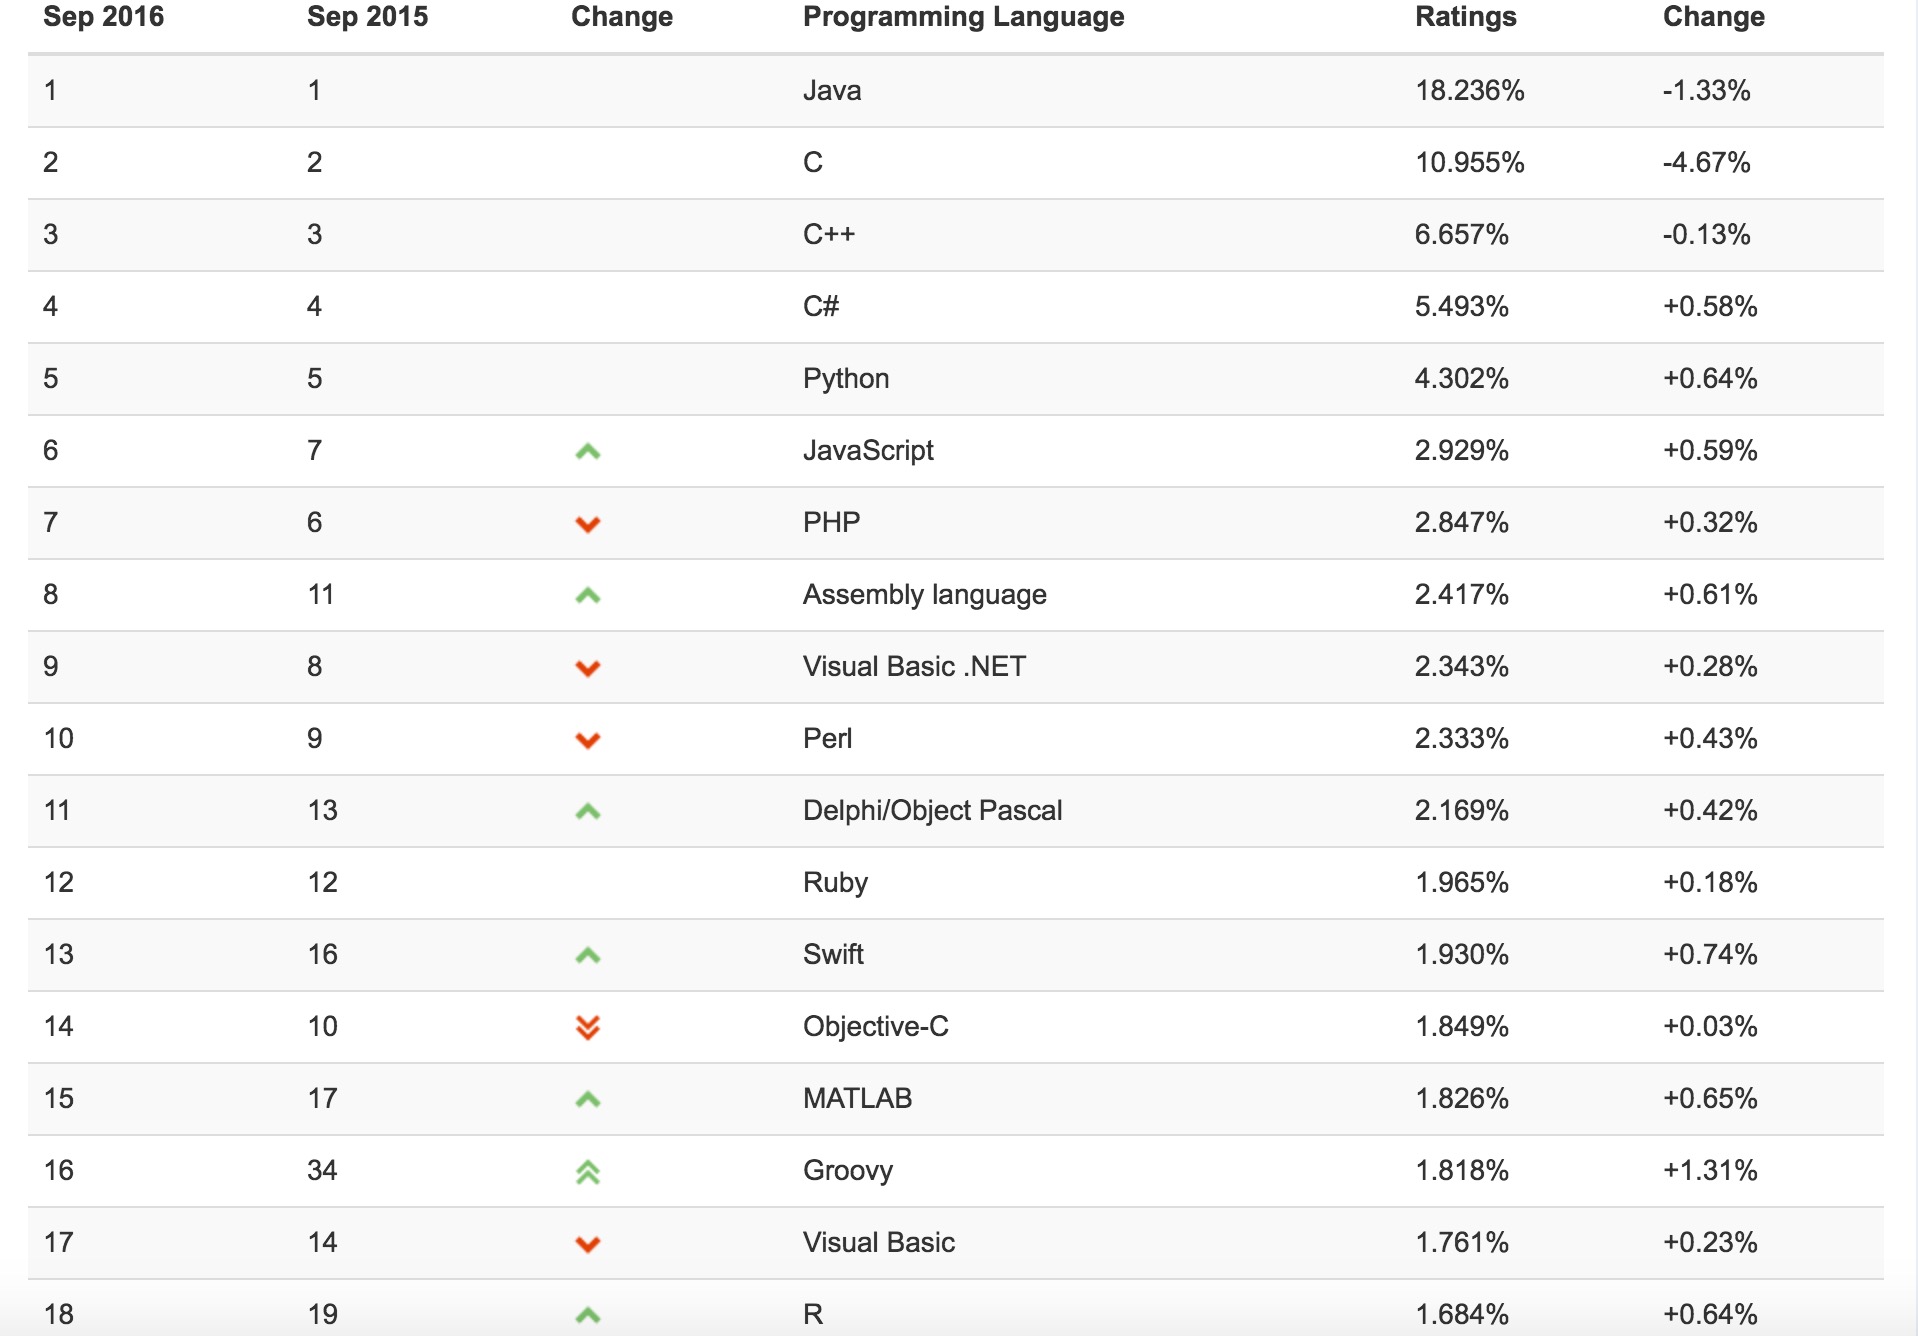
Task: Click Java's 18.236% rating value
Action: click(x=1469, y=91)
